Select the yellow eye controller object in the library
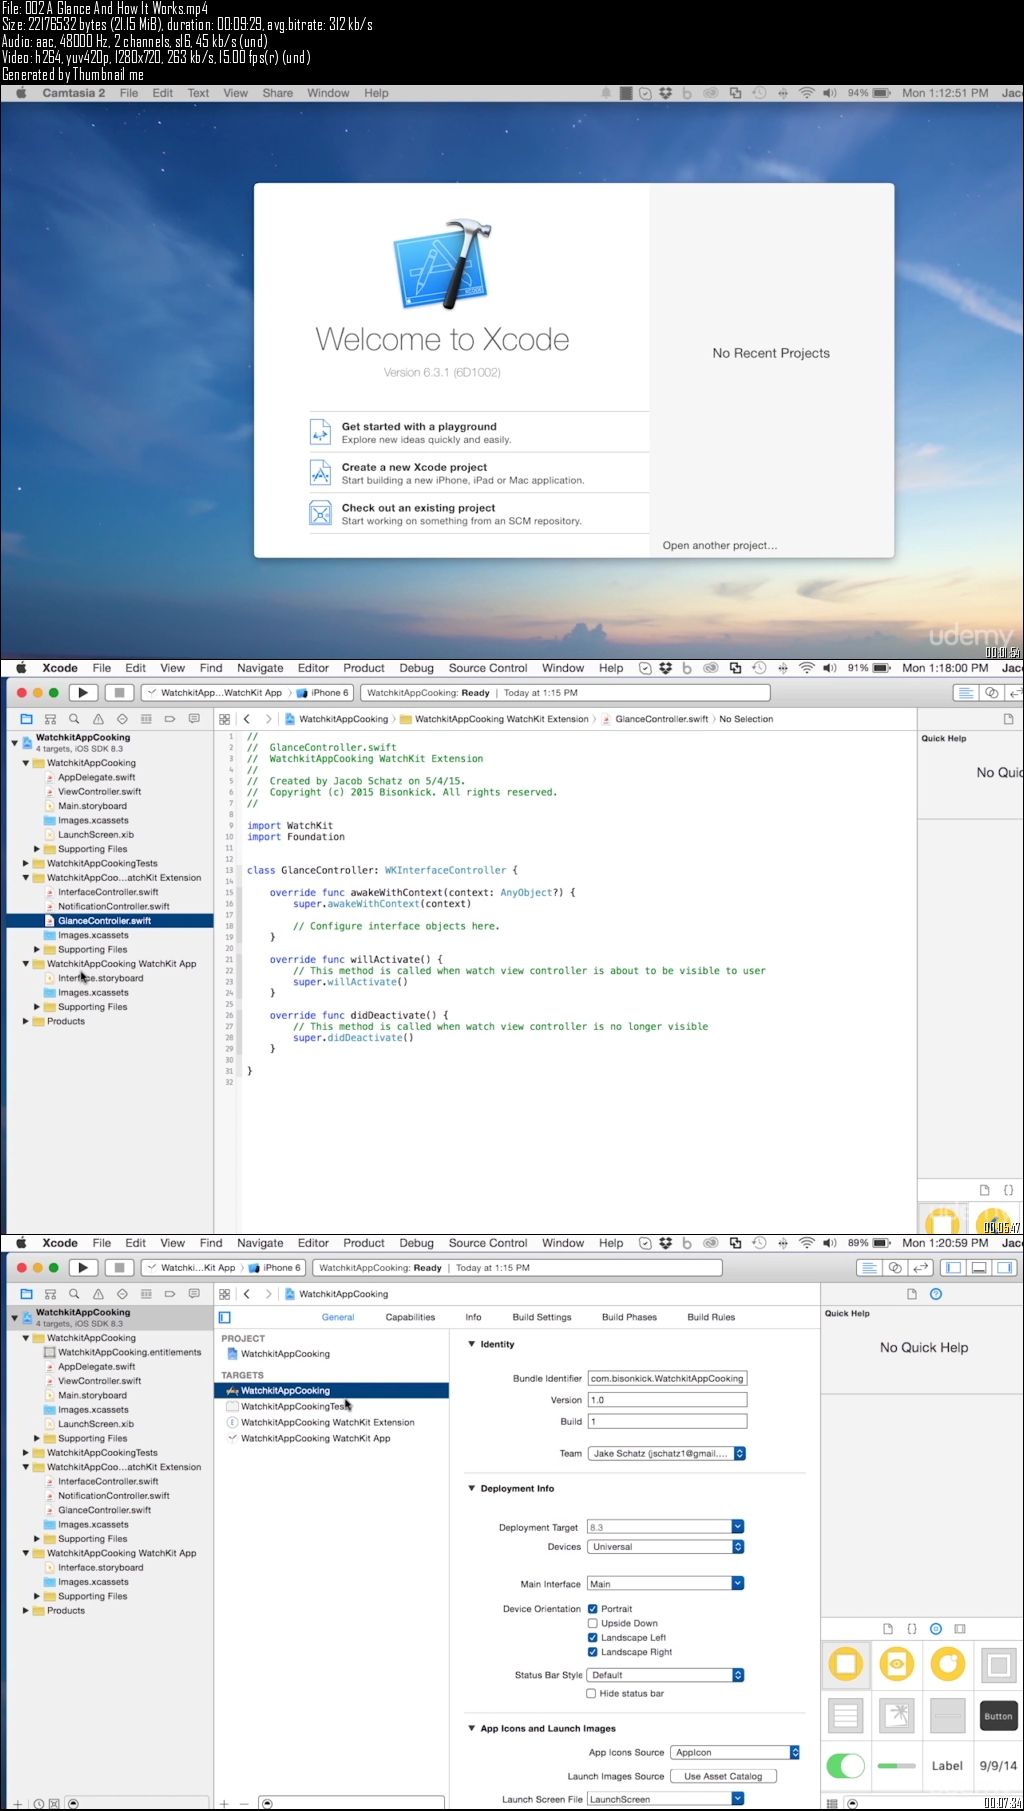This screenshot has width=1024, height=1811. click(897, 1665)
